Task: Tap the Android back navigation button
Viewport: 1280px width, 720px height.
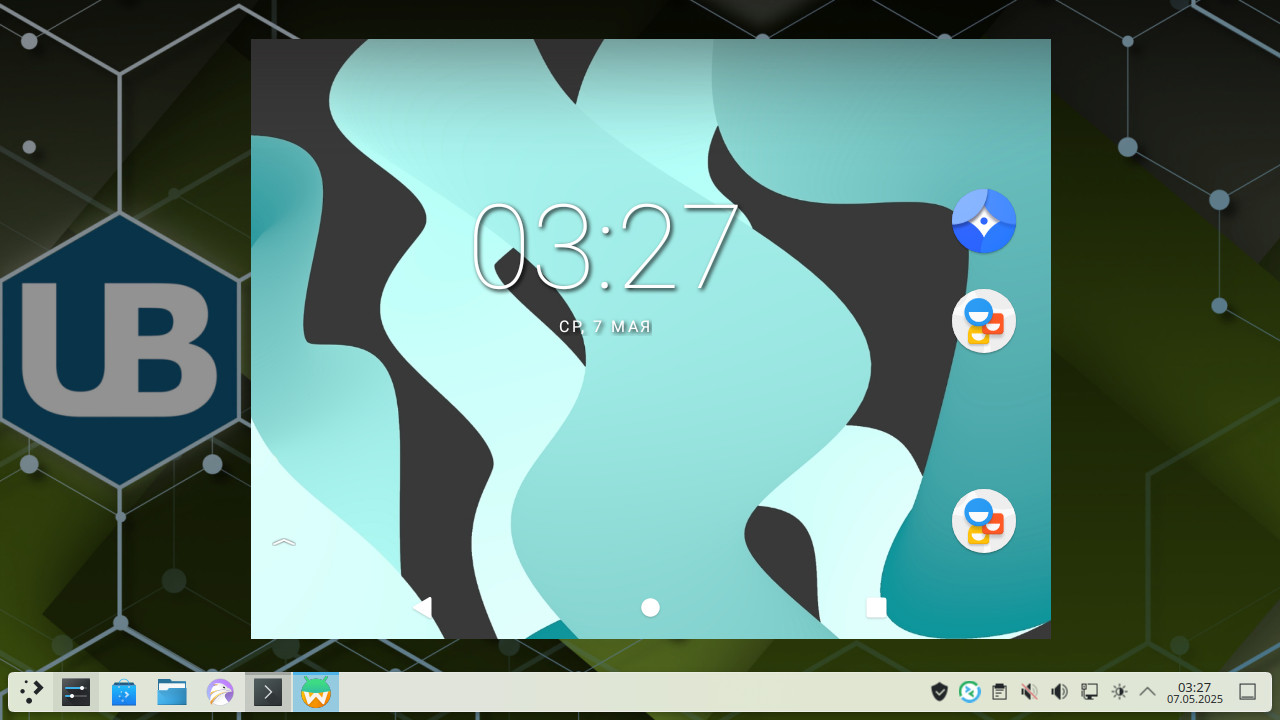Action: click(x=423, y=607)
